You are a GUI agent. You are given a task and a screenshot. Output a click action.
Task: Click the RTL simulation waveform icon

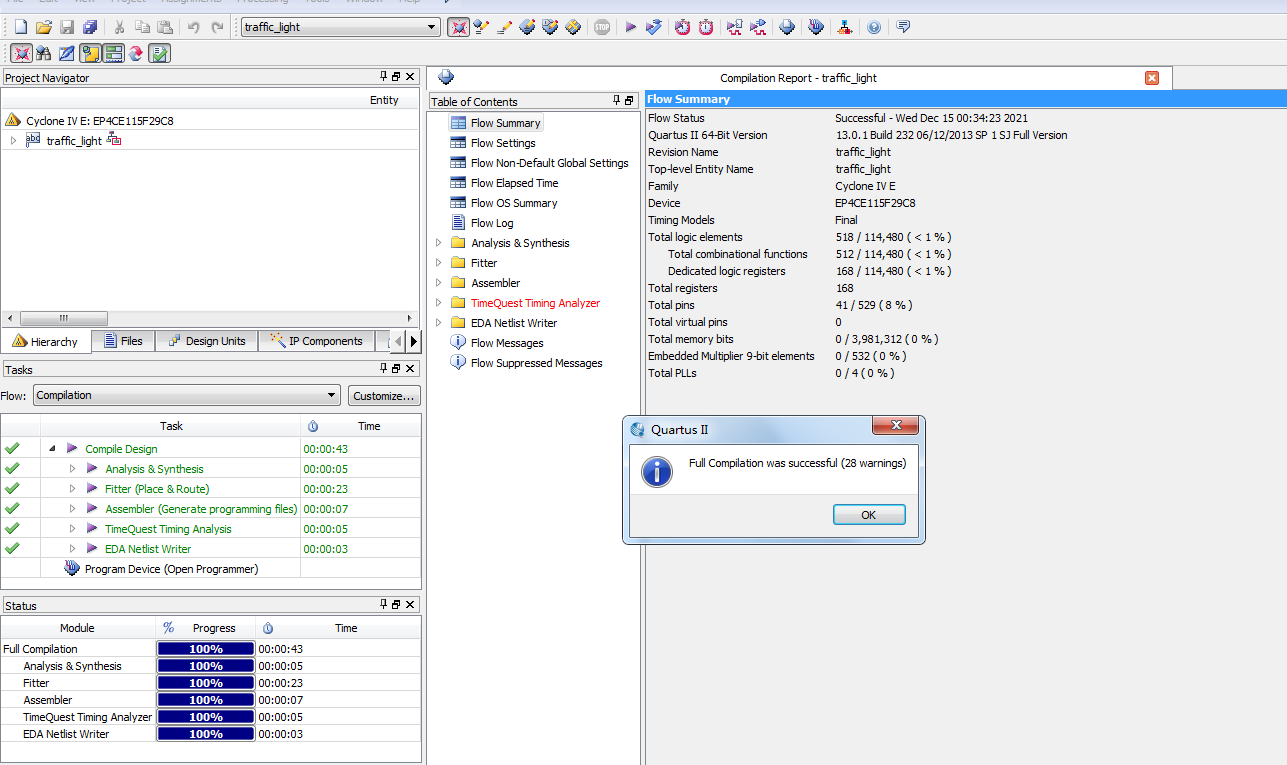(x=734, y=27)
